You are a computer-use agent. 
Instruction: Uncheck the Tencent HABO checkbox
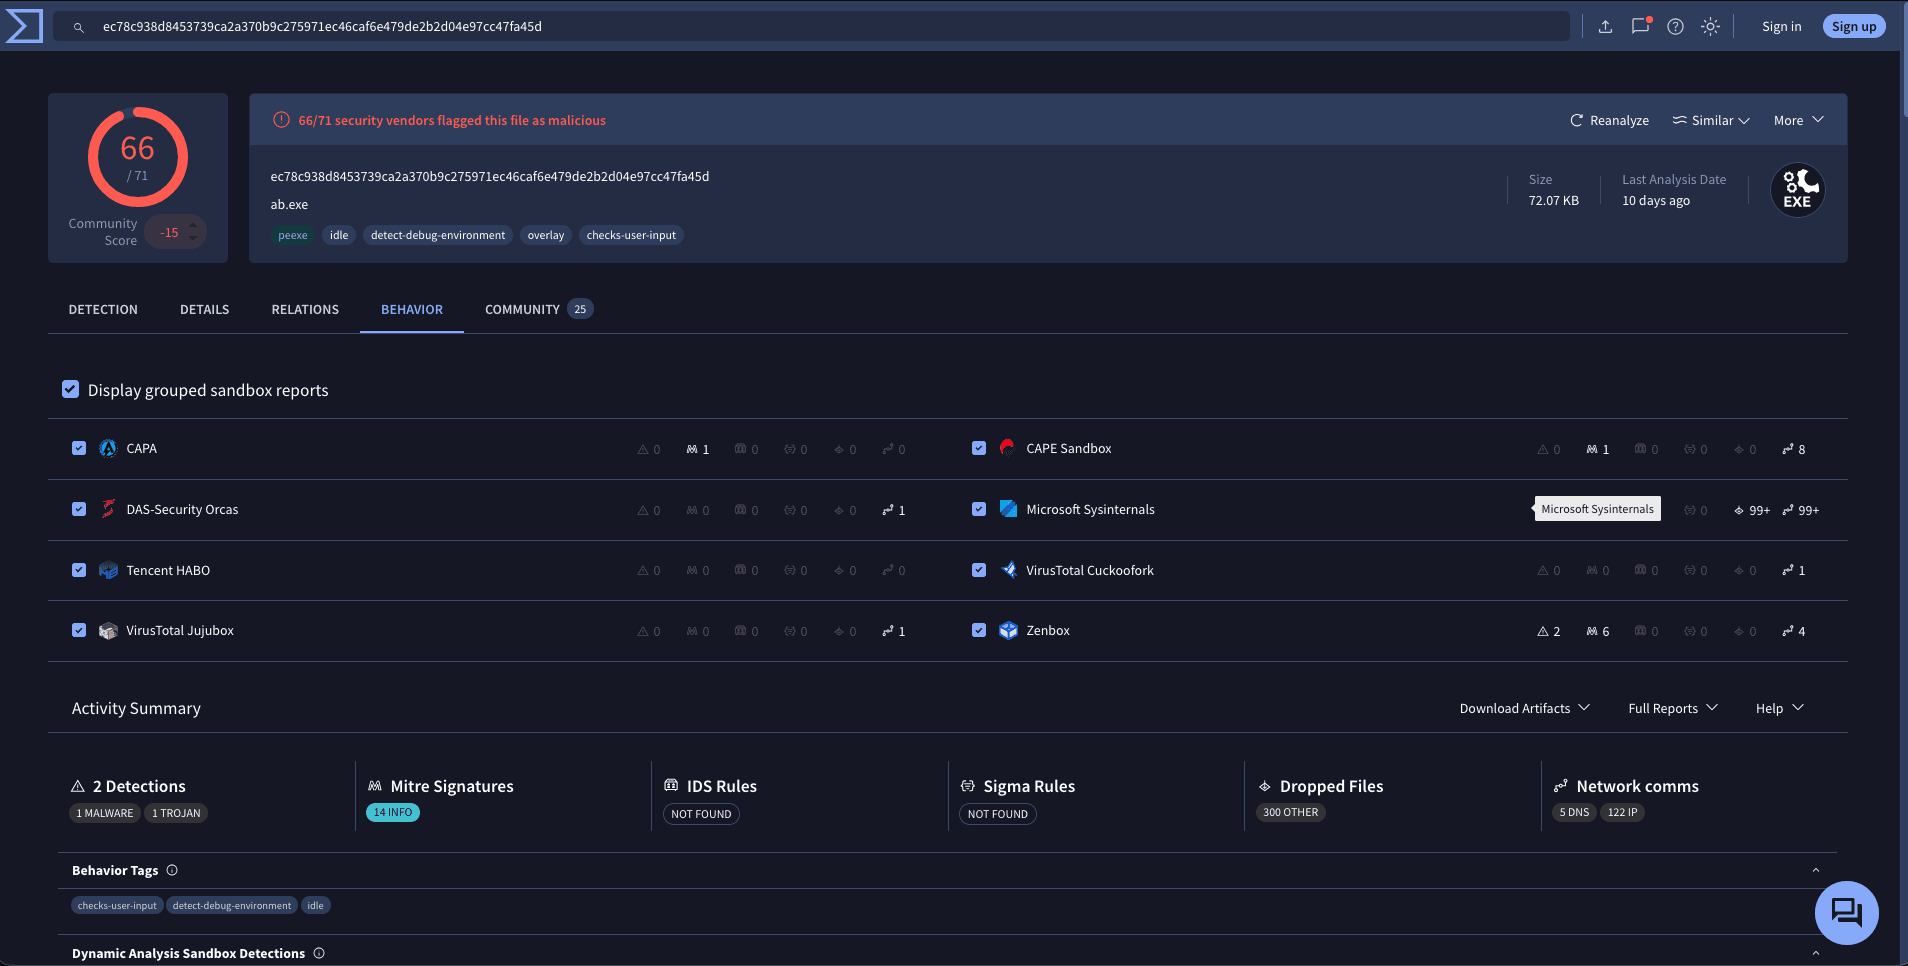[x=79, y=570]
